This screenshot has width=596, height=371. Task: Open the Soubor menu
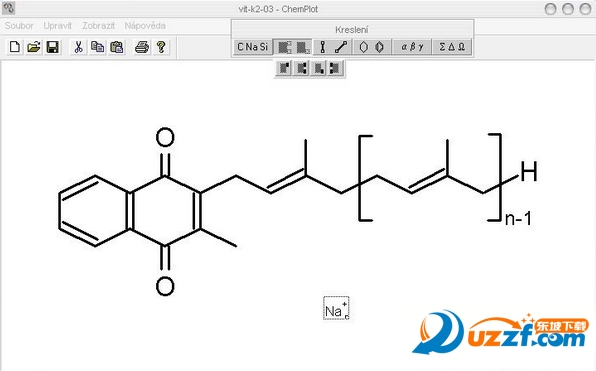tap(19, 26)
